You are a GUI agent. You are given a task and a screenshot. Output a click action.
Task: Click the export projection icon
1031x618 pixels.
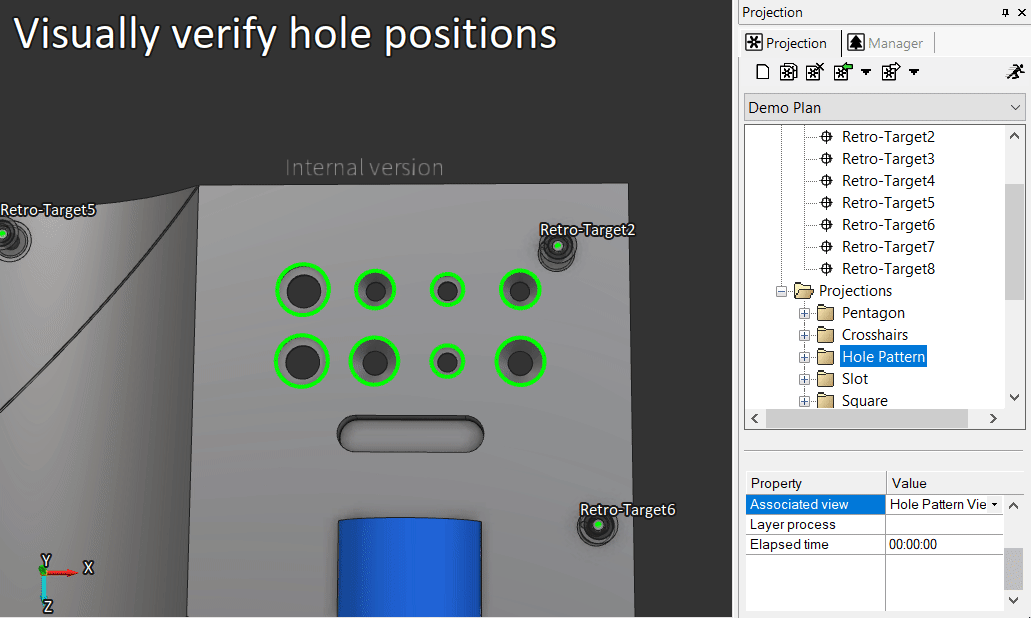point(890,72)
